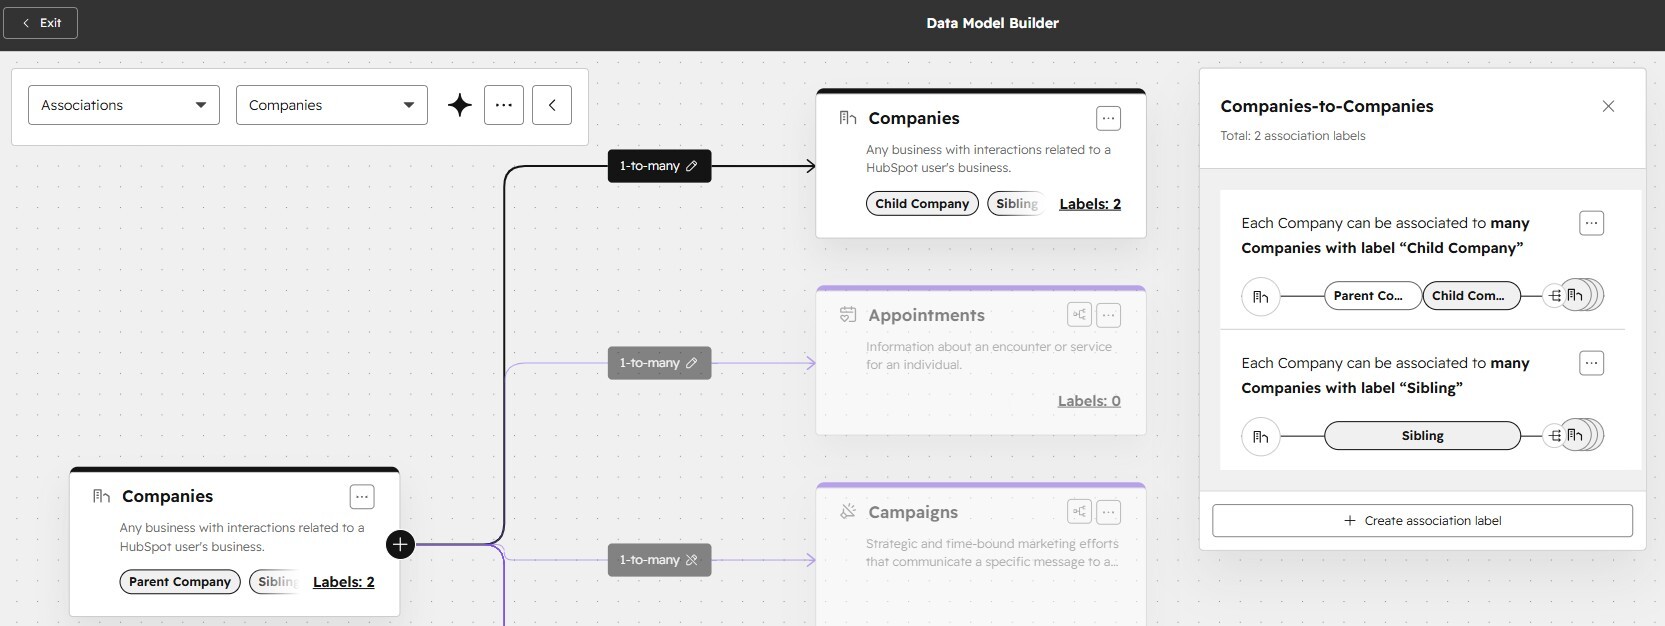Select the Sibling pill on top Companies card
The width and height of the screenshot is (1665, 626).
(1016, 203)
